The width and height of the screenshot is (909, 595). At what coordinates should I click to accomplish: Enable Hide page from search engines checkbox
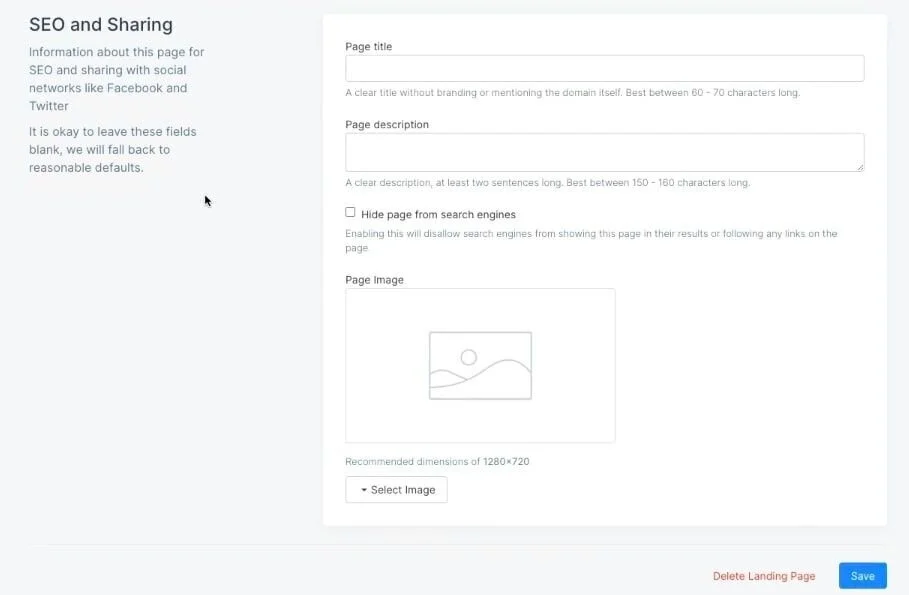coord(350,212)
